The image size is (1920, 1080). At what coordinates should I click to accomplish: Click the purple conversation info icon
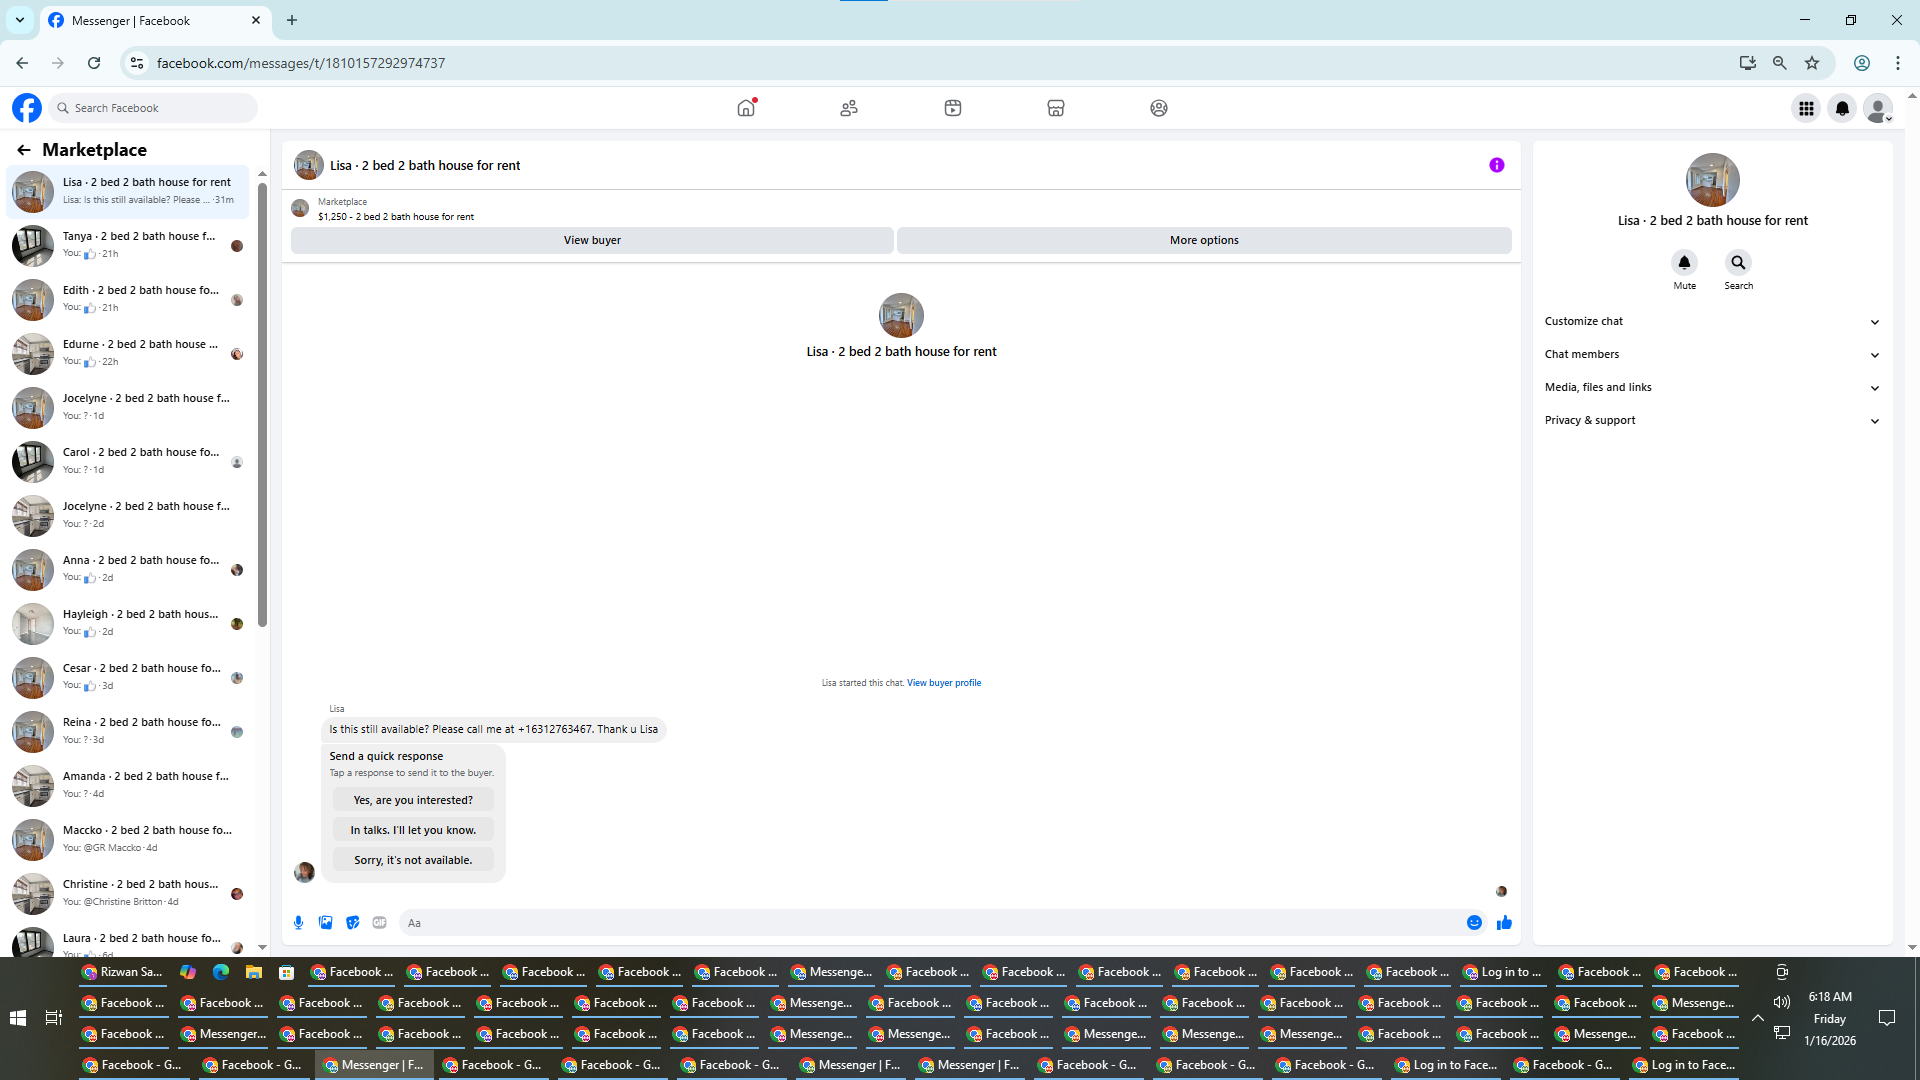click(1496, 165)
